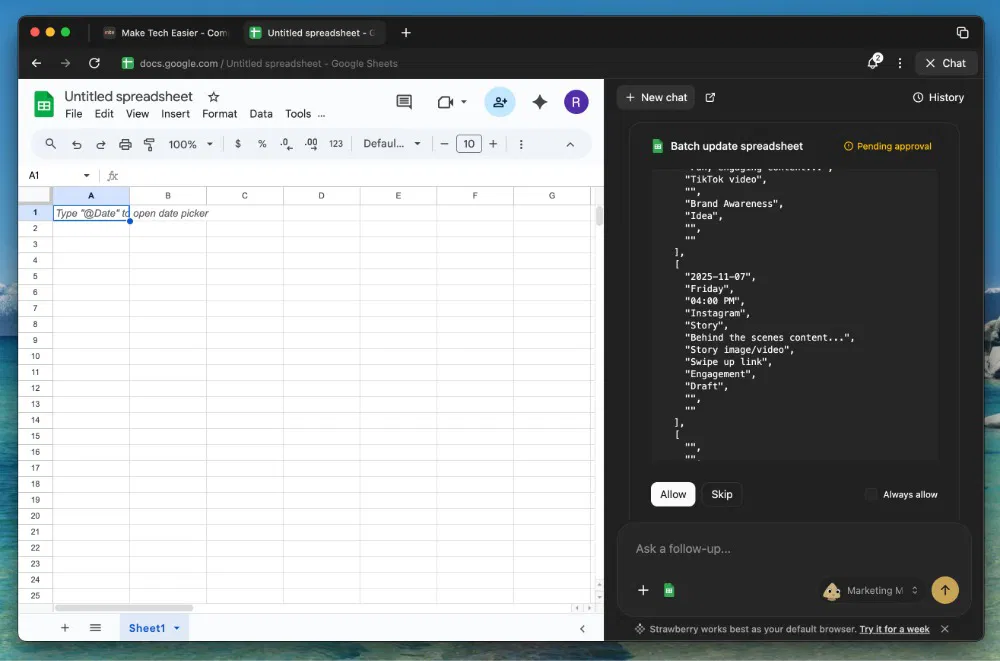Open the Default font dropdown
This screenshot has height=661, width=1000.
click(392, 144)
